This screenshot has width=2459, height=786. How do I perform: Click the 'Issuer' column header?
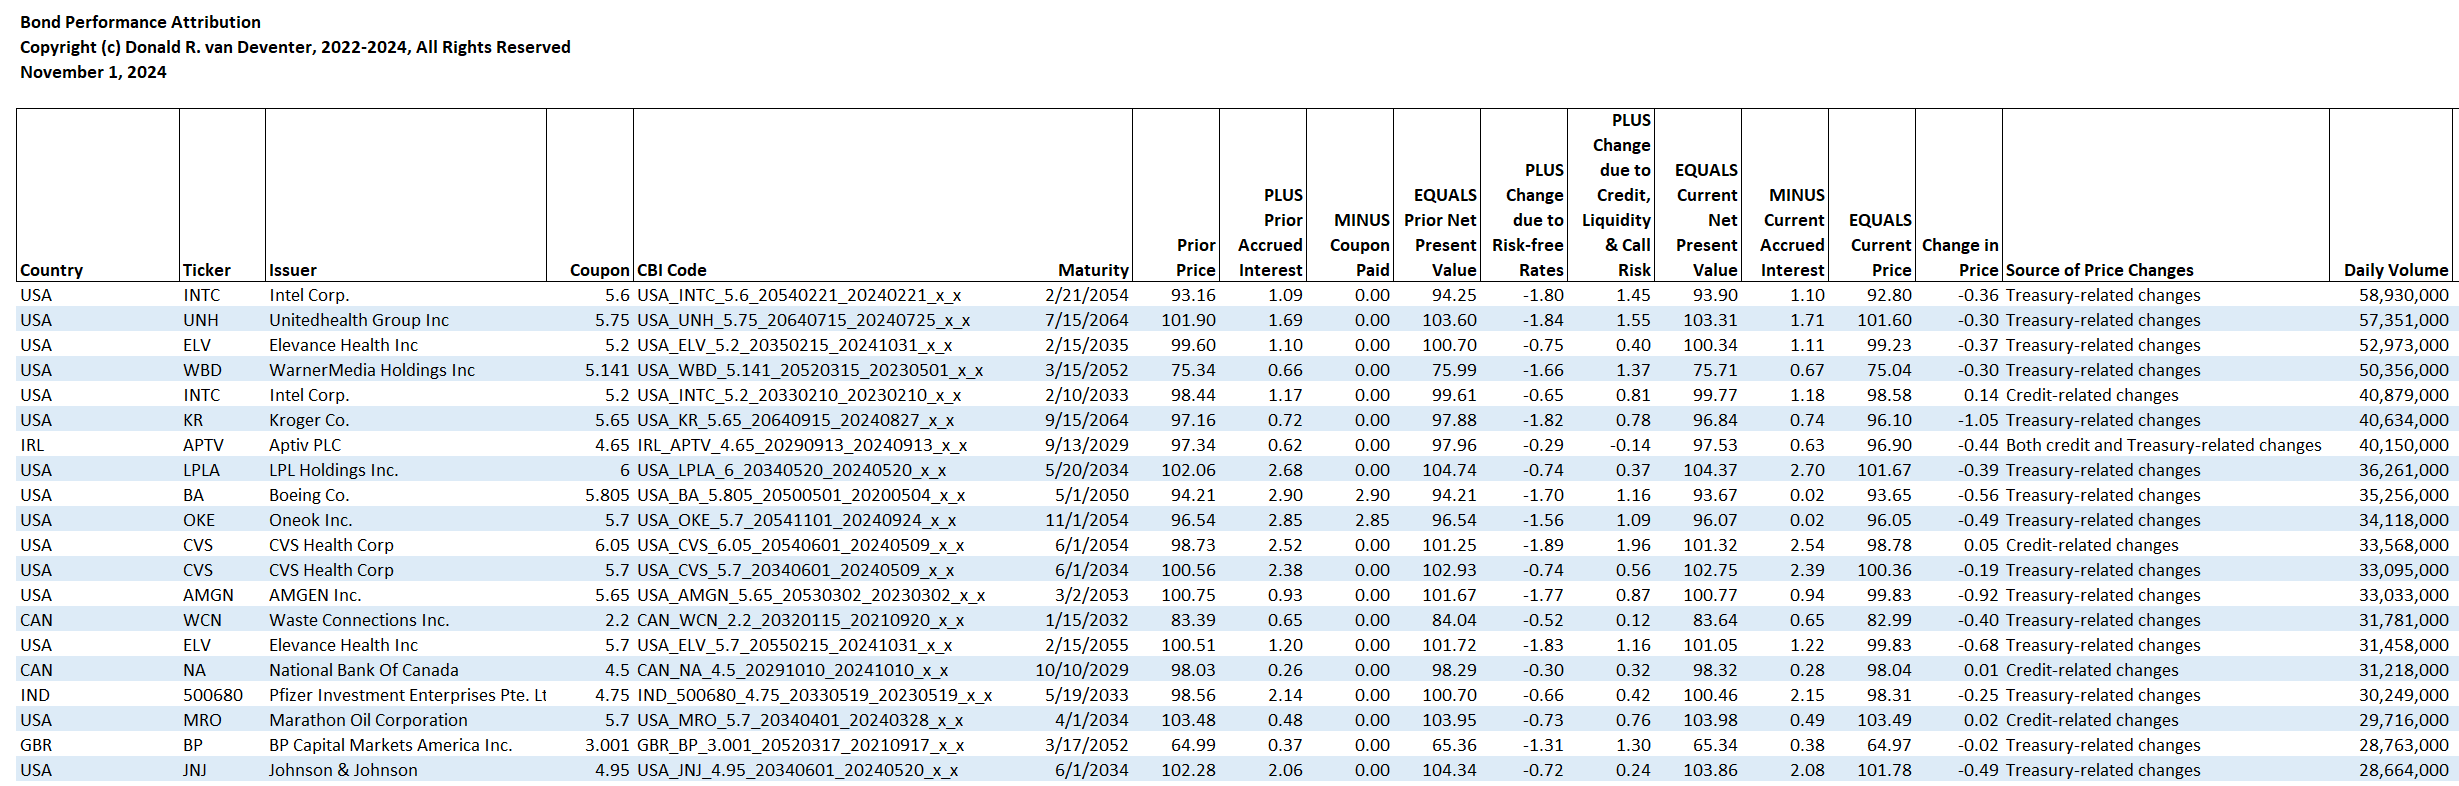point(293,270)
